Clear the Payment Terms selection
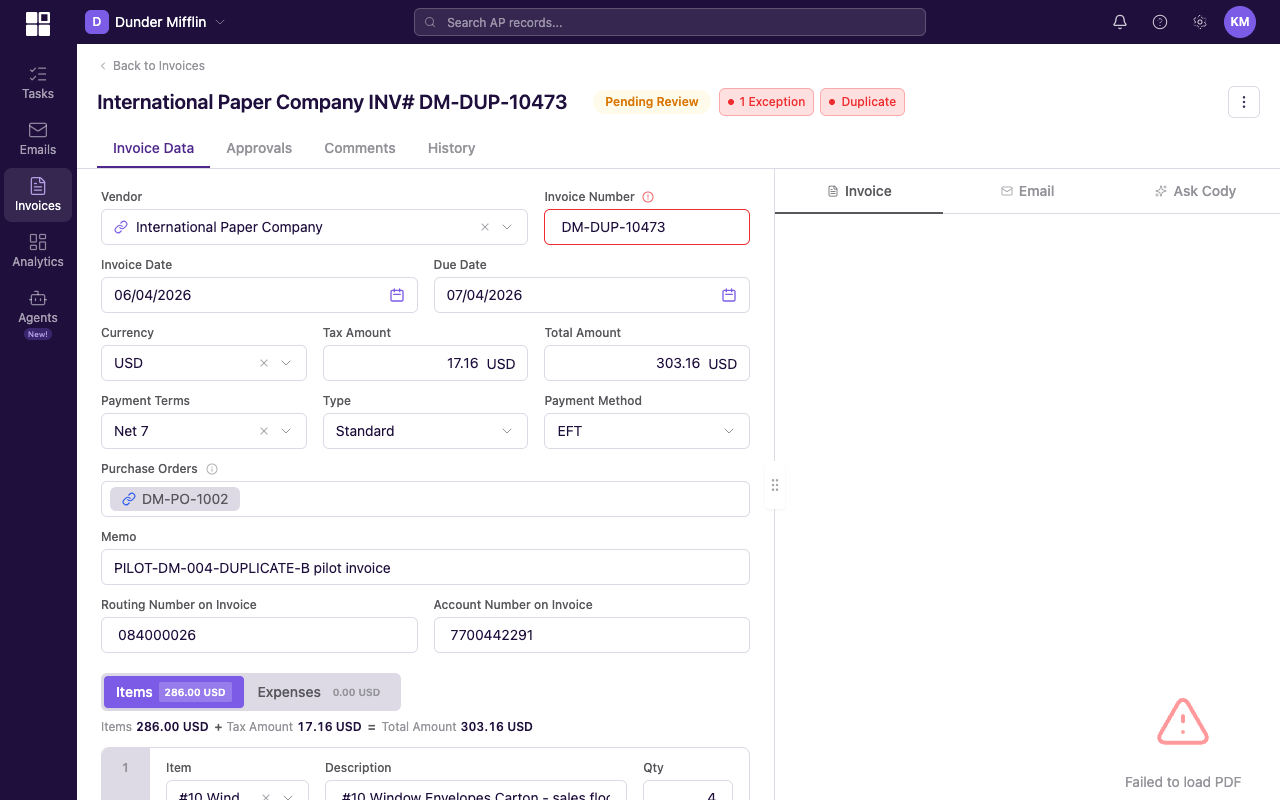Screen dimensions: 1280x800 [264, 431]
